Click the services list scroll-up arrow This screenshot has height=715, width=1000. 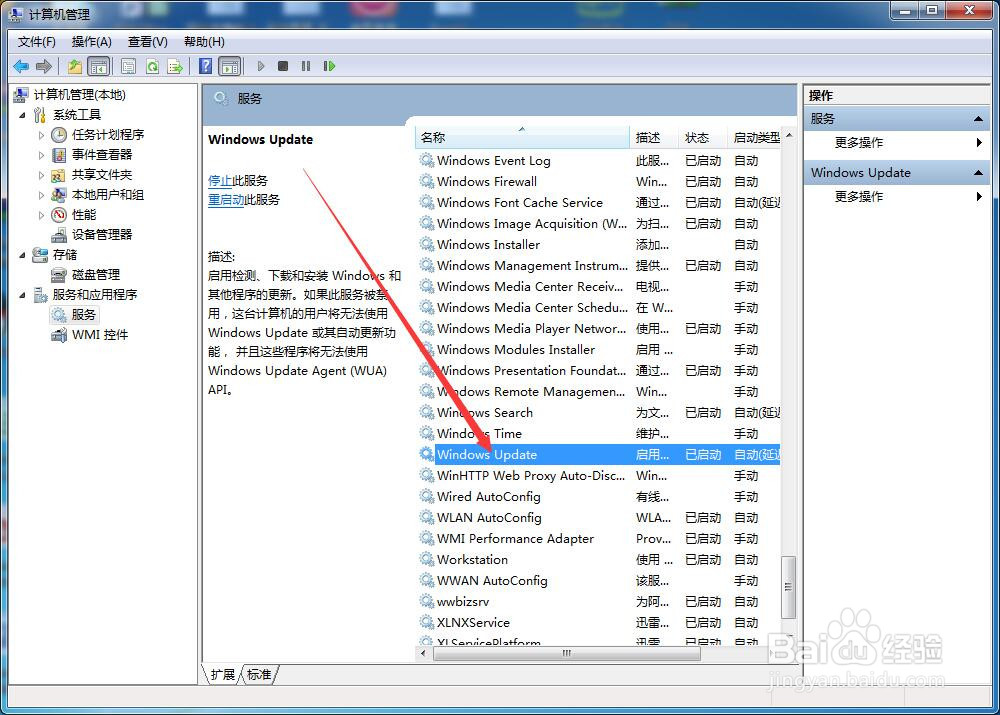point(789,135)
